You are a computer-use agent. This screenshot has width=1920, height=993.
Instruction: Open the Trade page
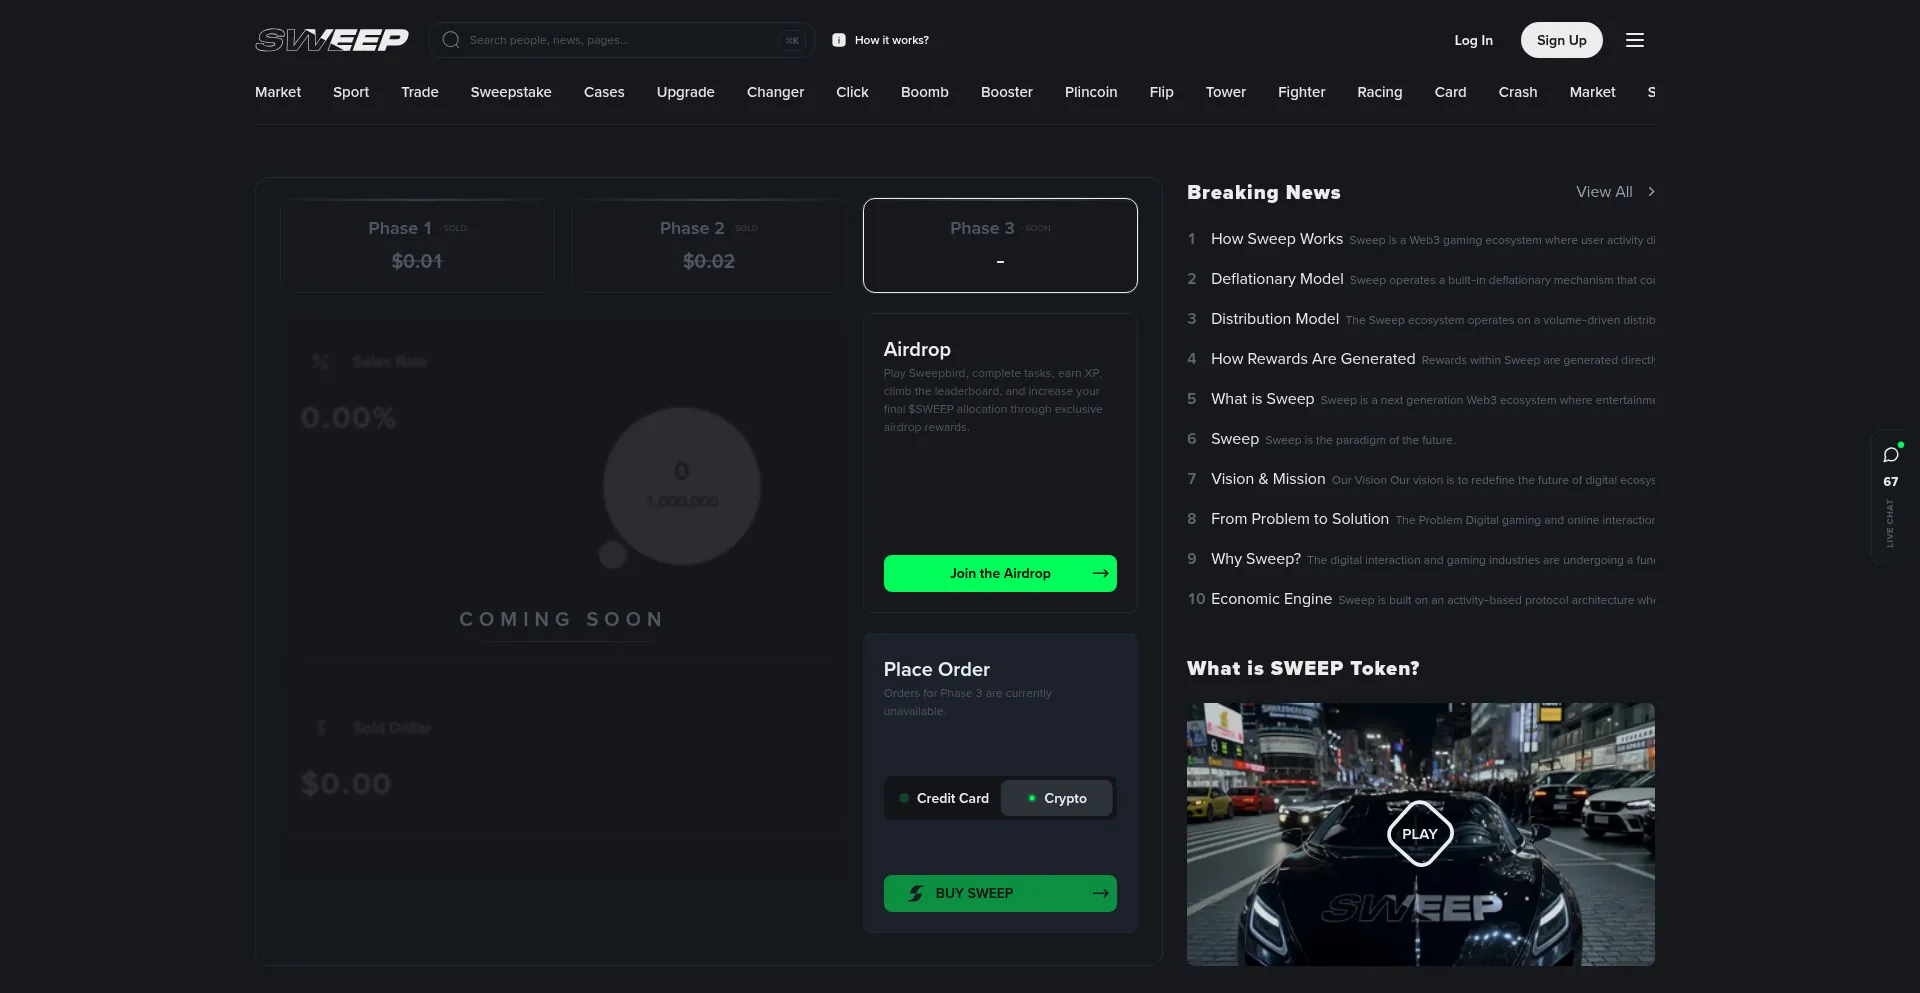click(420, 92)
